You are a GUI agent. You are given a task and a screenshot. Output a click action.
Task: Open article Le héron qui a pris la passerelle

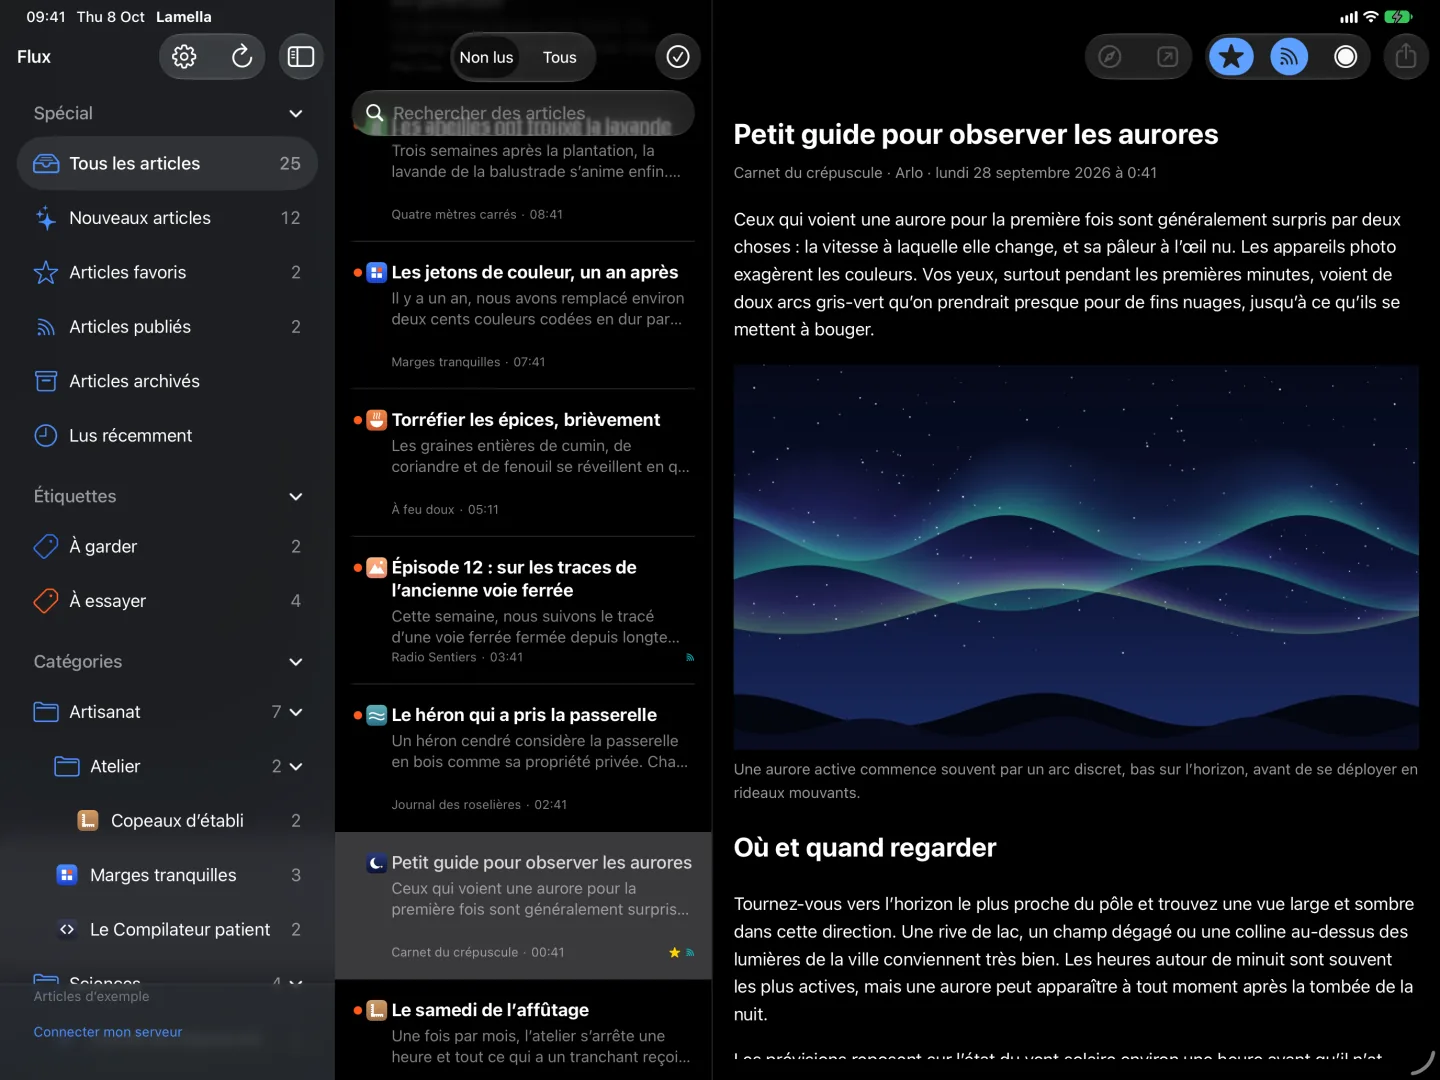coord(523,758)
